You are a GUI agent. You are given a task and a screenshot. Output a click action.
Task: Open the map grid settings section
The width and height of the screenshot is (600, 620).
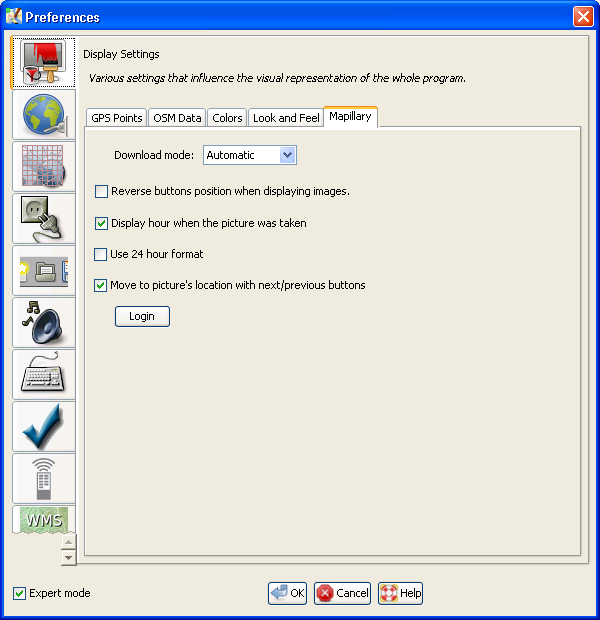tap(42, 167)
